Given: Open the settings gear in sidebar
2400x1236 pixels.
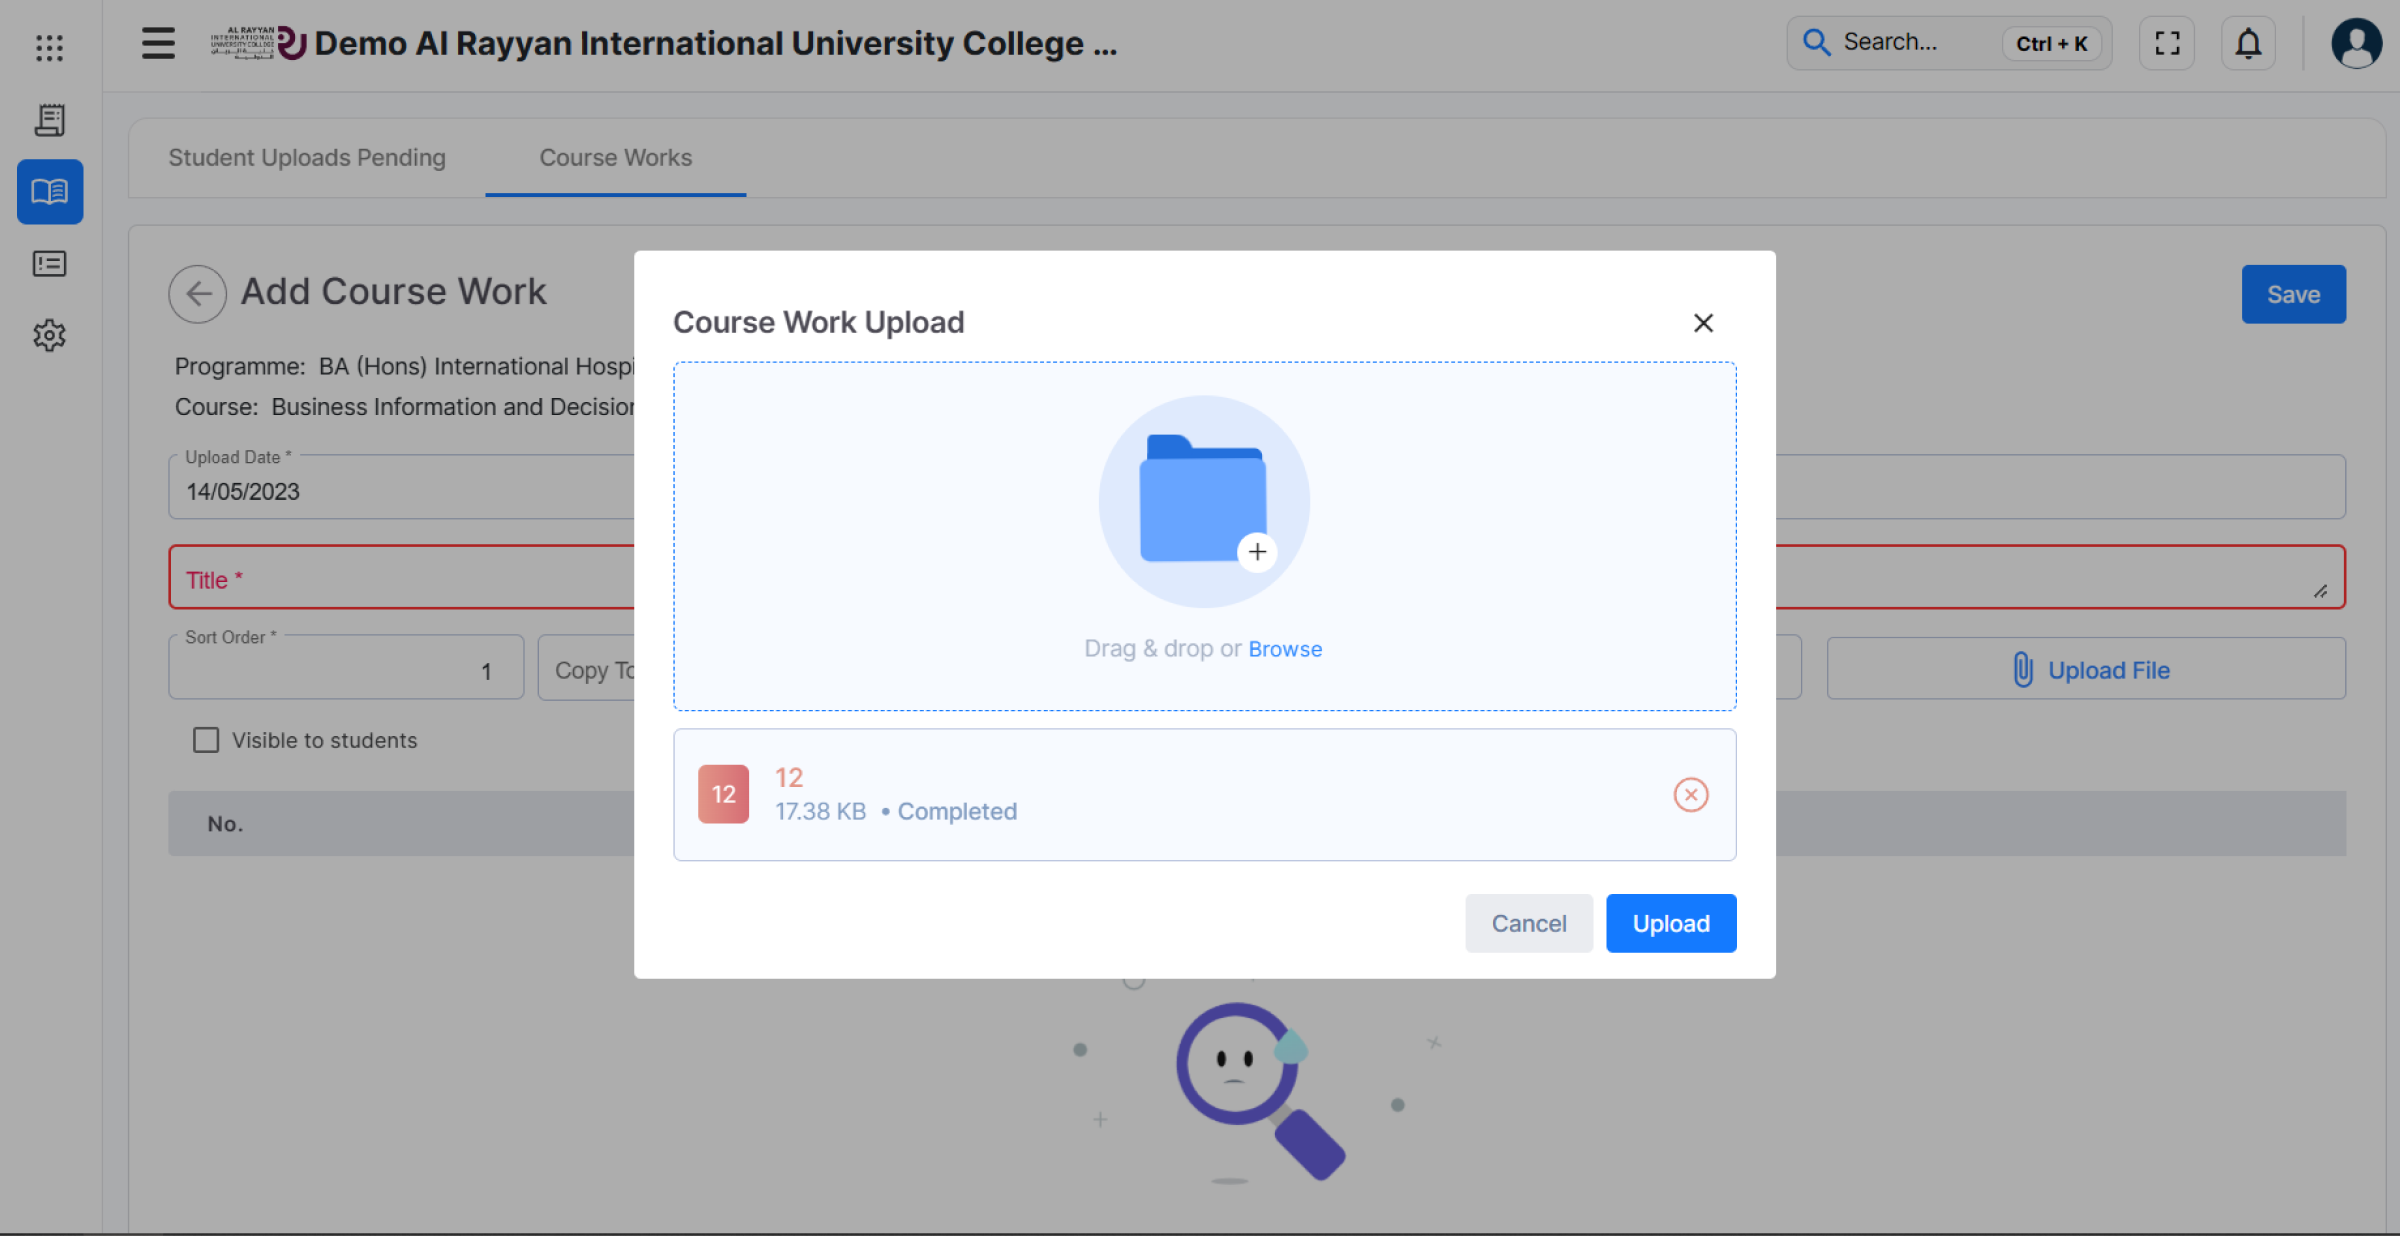Looking at the screenshot, I should (x=49, y=335).
